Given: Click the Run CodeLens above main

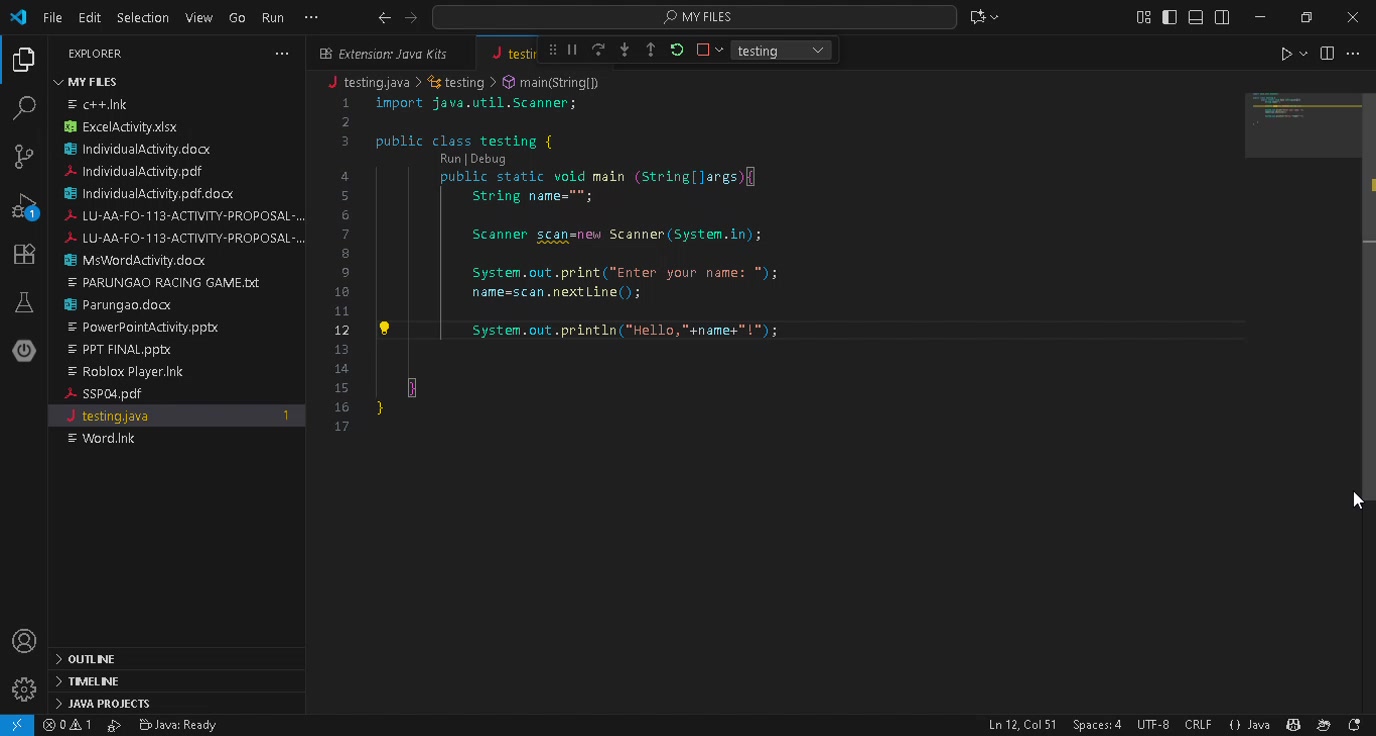Looking at the screenshot, I should coord(450,158).
